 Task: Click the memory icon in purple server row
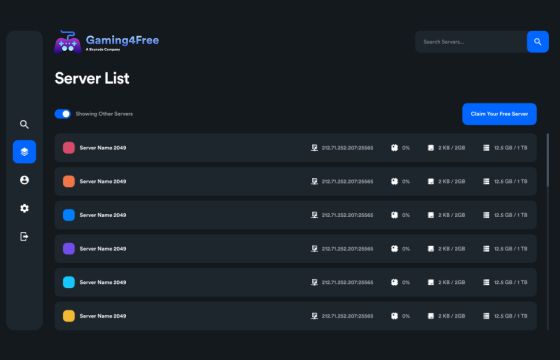pos(431,249)
